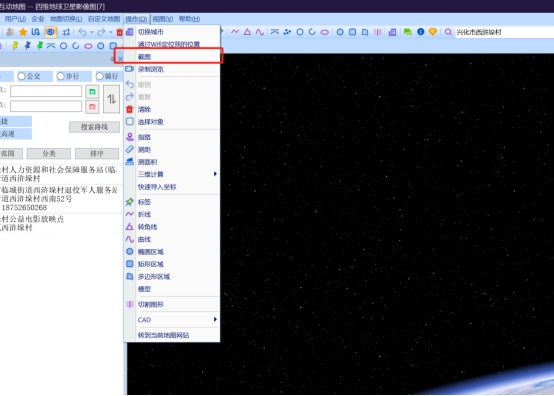Select the 公交 radio button
This screenshot has height=396, width=554.
point(22,76)
